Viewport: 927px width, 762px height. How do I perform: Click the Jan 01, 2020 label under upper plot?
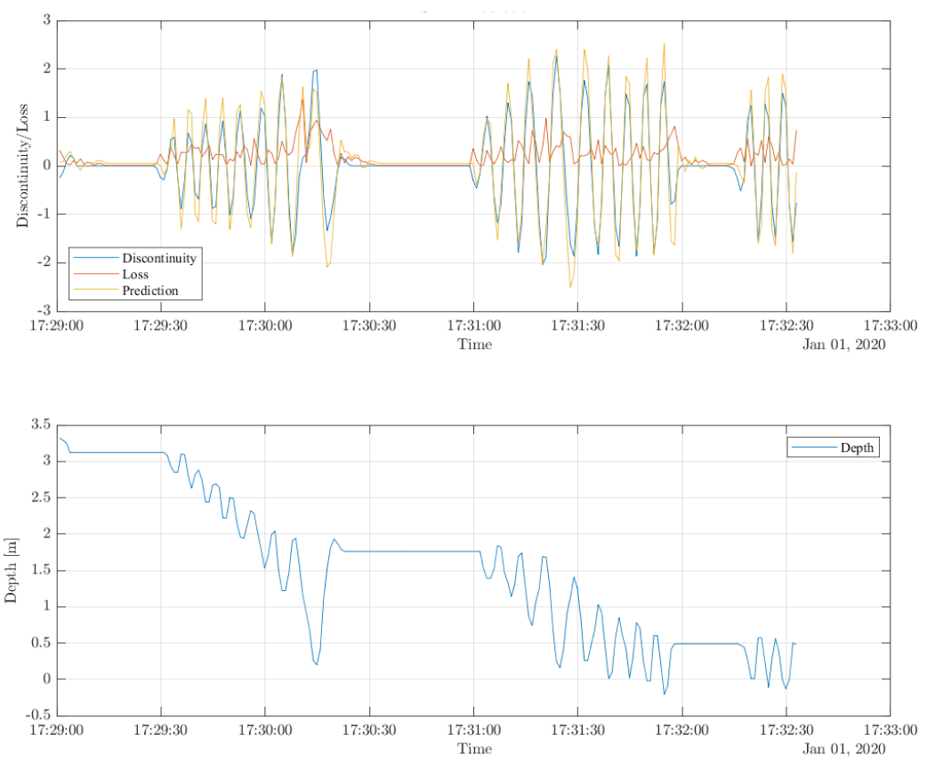(844, 345)
